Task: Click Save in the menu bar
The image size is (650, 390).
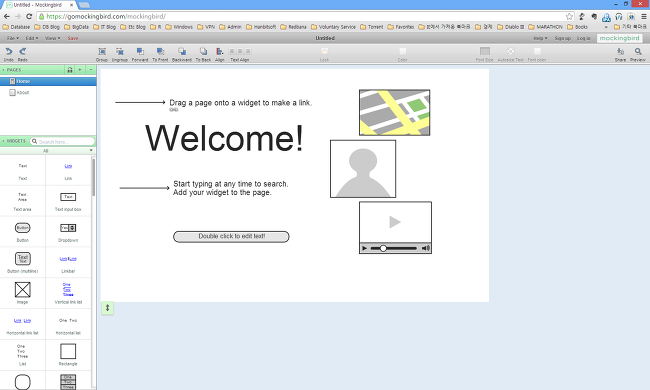Action: click(x=73, y=38)
